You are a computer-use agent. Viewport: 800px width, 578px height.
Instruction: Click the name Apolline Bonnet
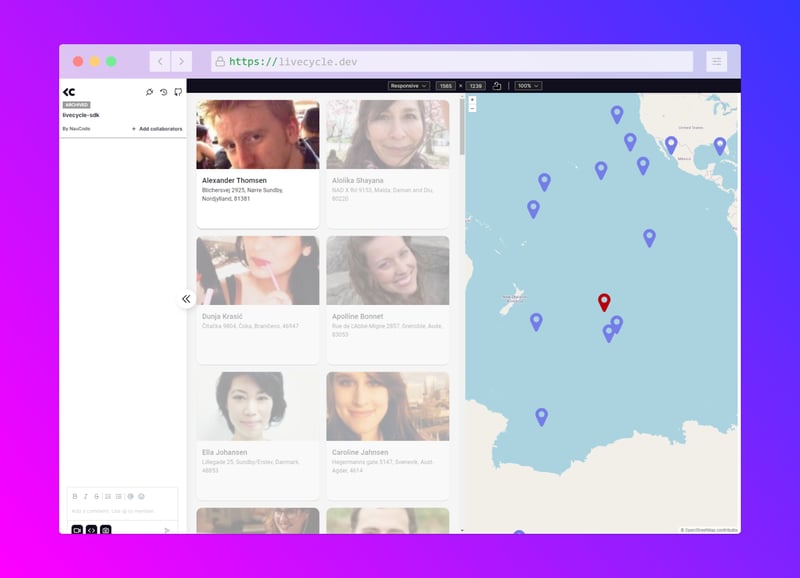point(358,316)
